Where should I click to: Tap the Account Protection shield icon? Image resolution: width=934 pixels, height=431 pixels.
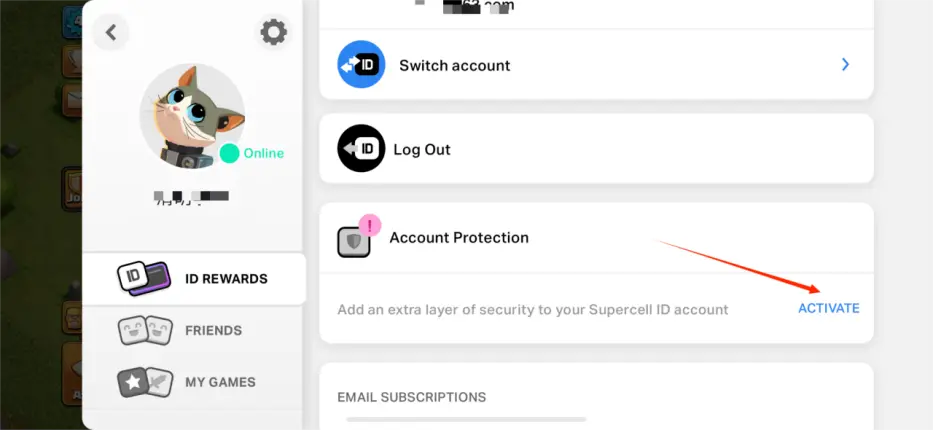[x=354, y=242]
